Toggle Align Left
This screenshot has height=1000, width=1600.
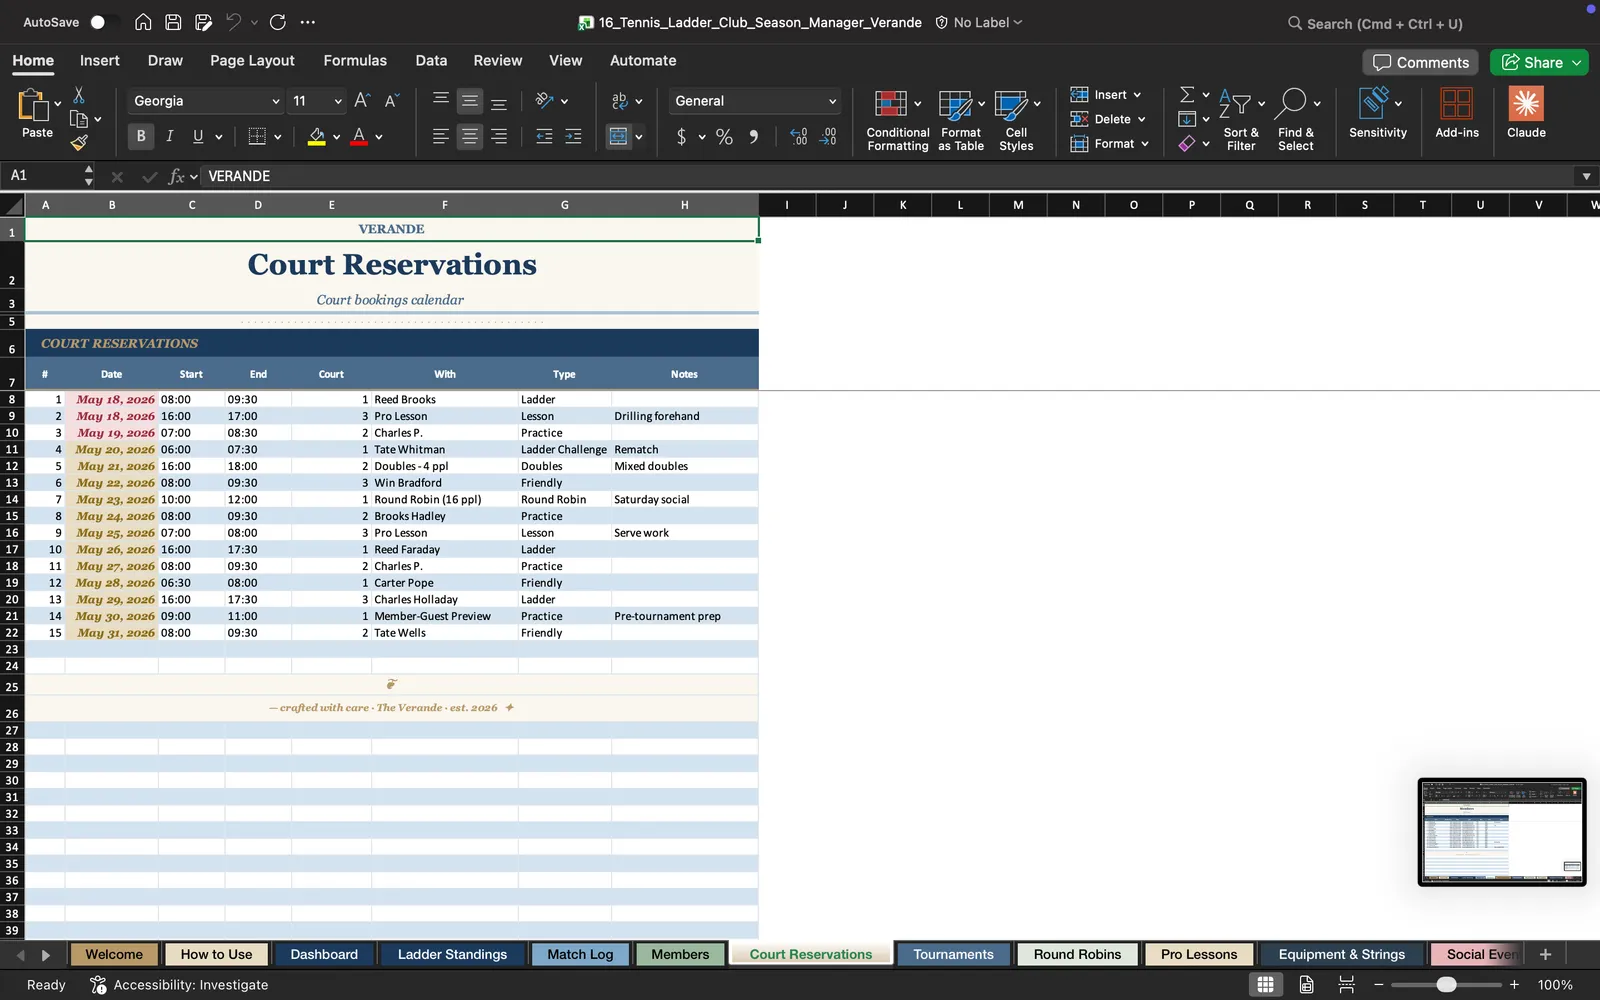point(440,136)
